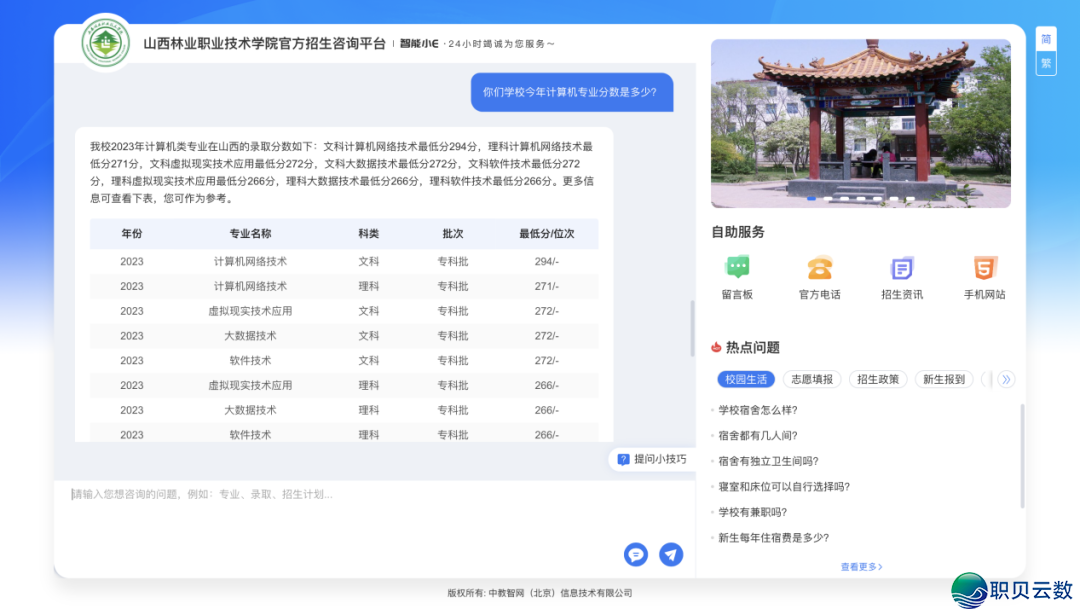Viewport: 1080px width, 615px height.
Task: Click the campus pavilion banner image
Action: pos(860,123)
